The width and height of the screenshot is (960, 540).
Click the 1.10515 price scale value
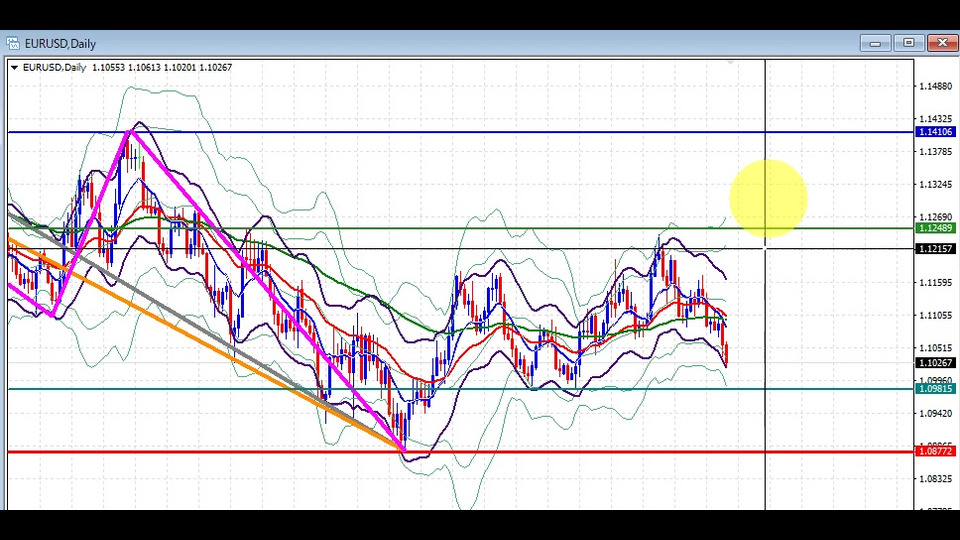click(x=936, y=348)
